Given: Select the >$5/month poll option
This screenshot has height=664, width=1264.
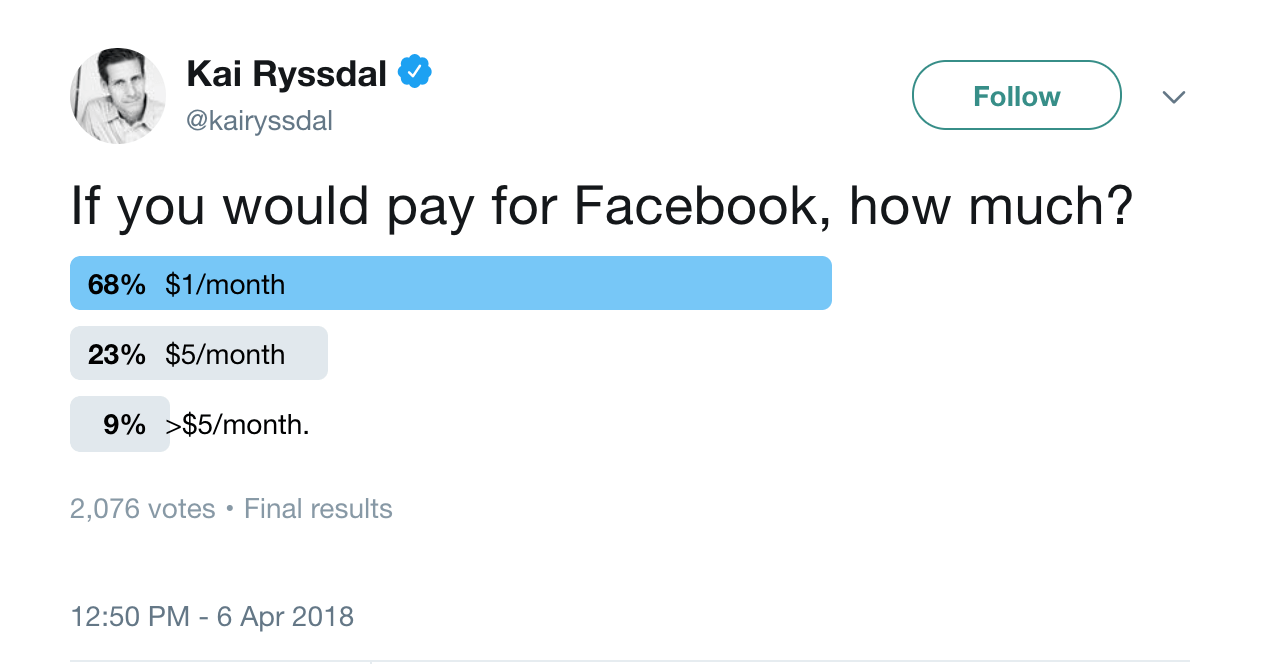Looking at the screenshot, I should point(120,424).
